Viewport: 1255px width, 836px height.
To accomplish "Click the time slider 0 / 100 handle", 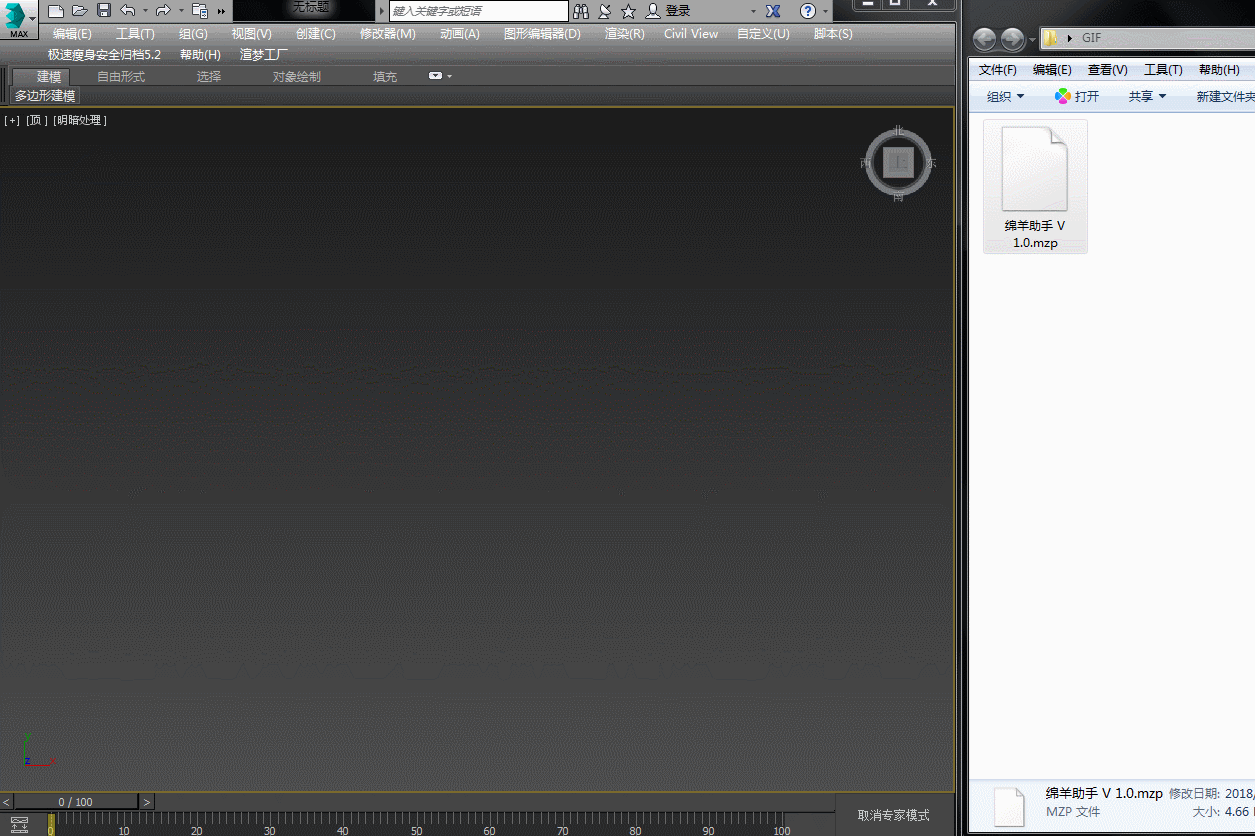I will pyautogui.click(x=76, y=802).
